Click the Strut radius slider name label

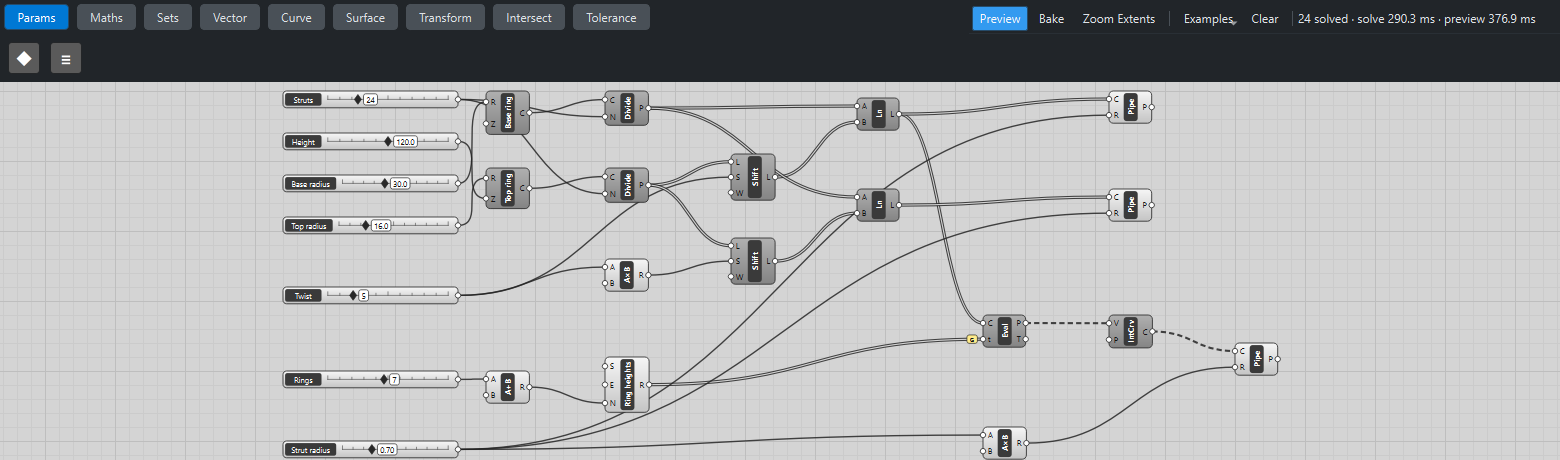tap(311, 450)
